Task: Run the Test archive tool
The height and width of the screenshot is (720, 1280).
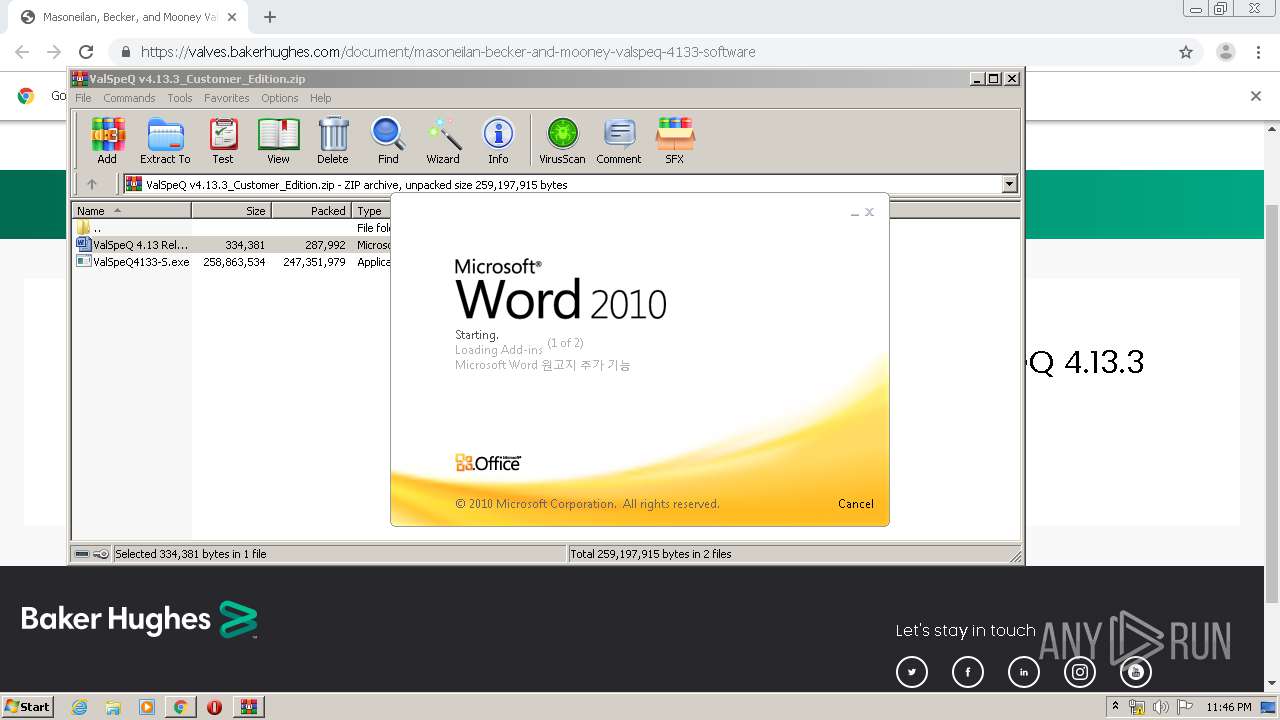Action: (223, 140)
